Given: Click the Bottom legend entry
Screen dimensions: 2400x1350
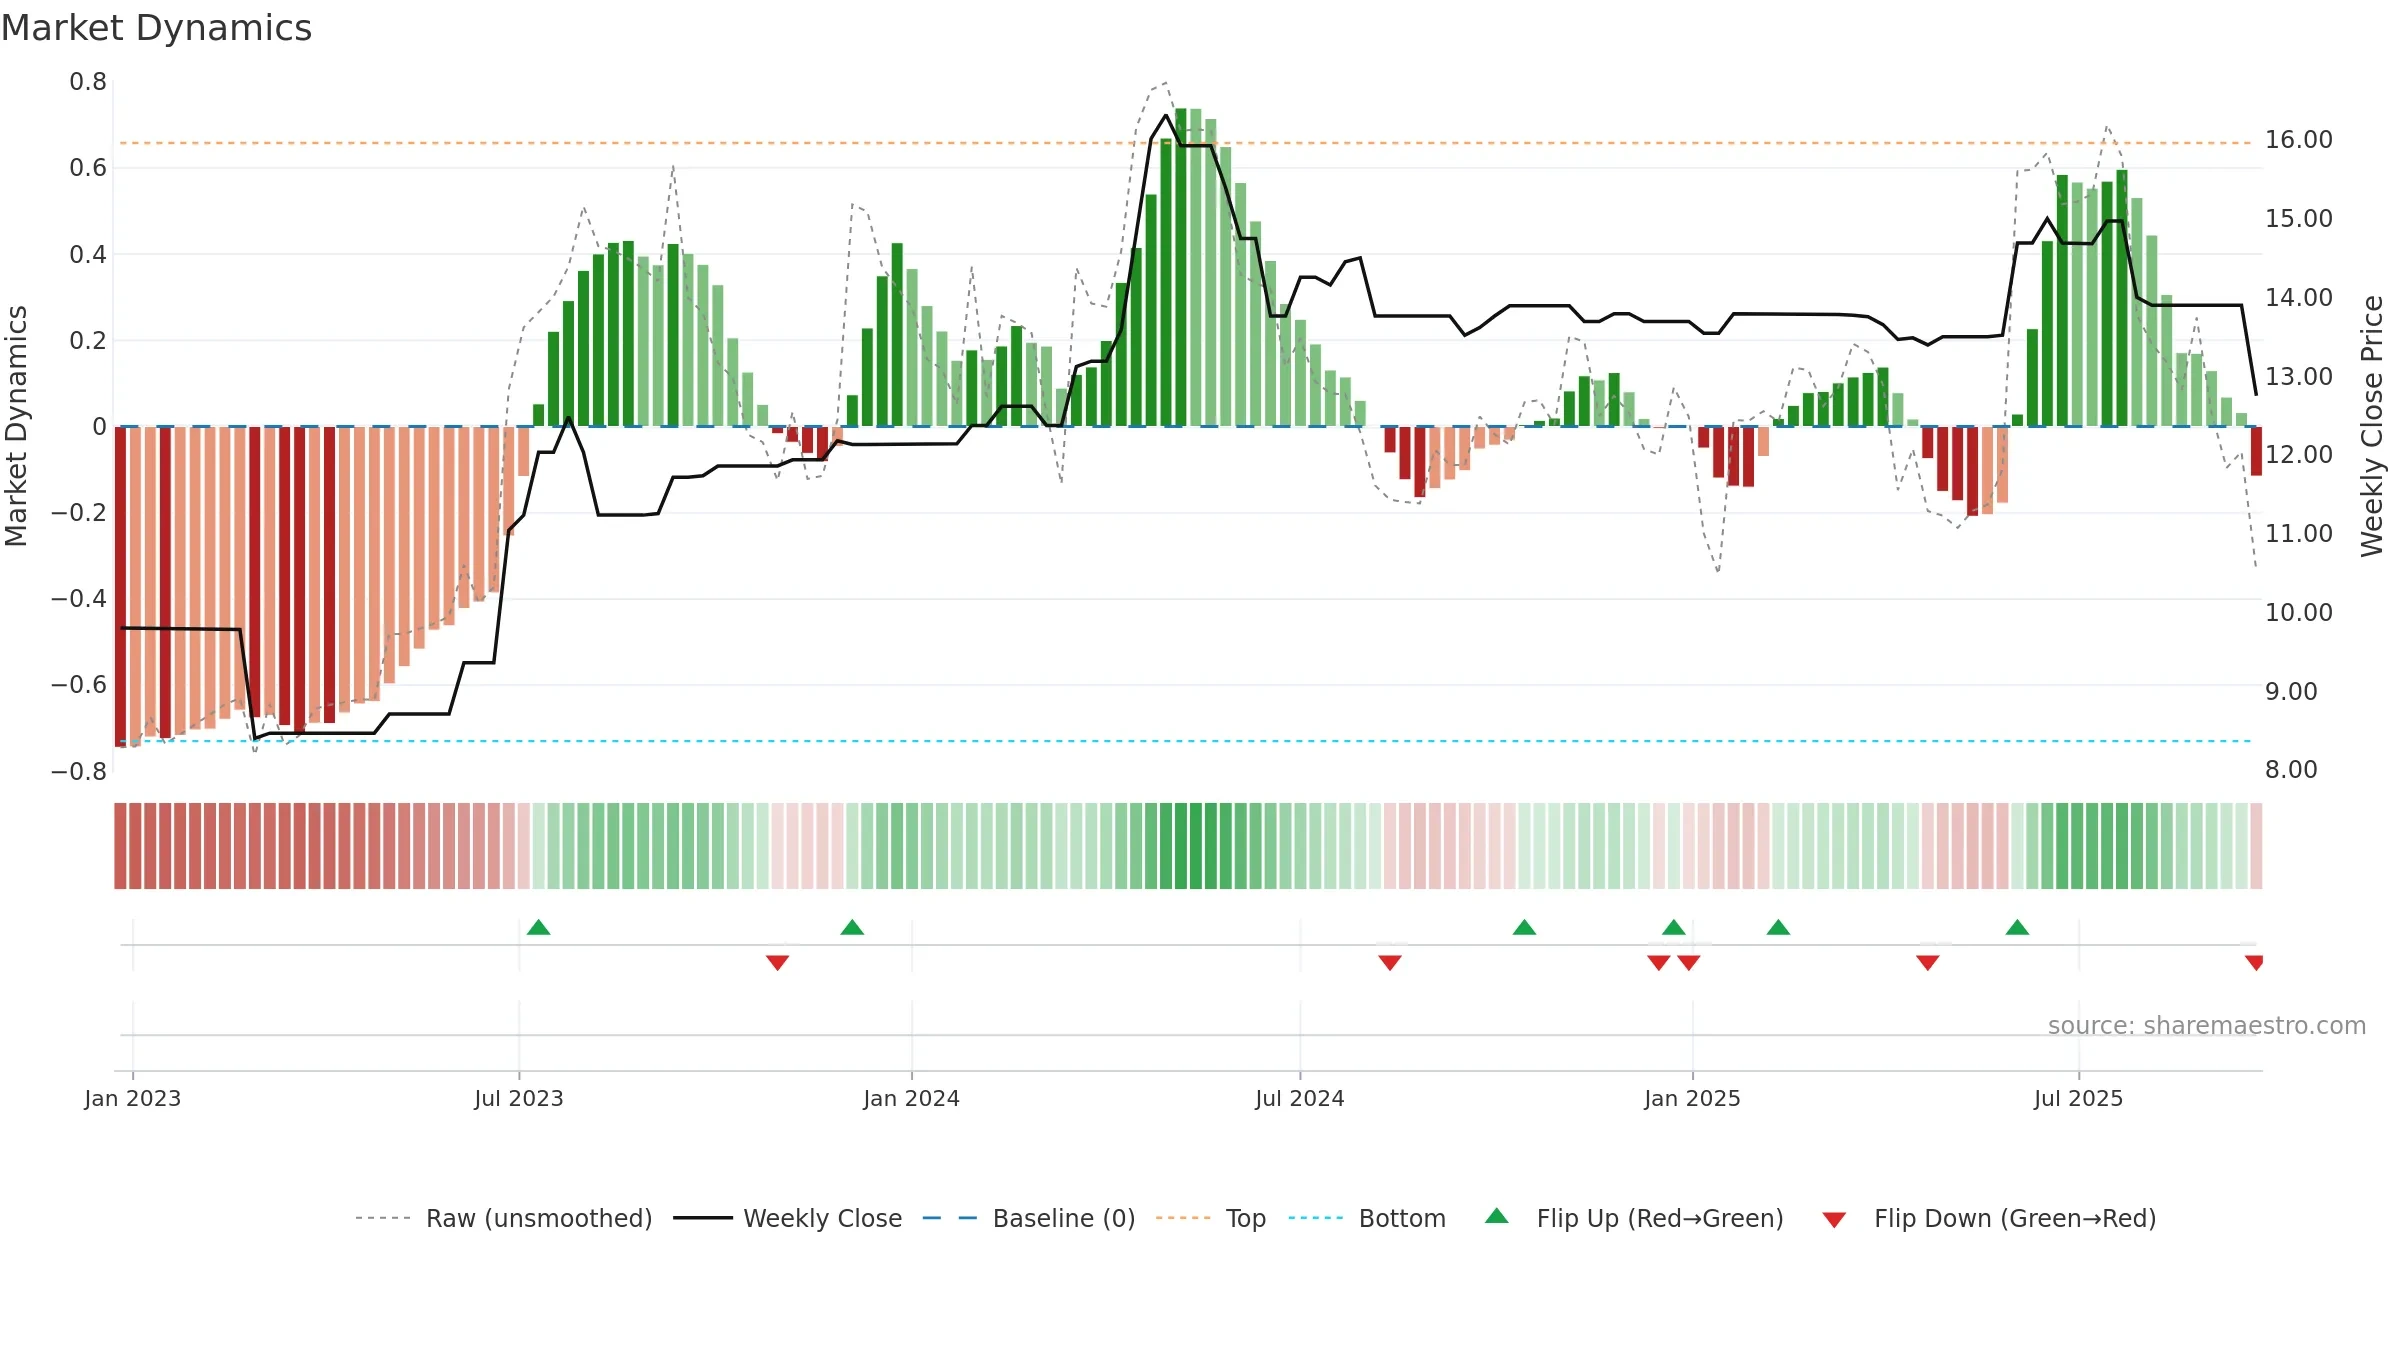Looking at the screenshot, I should tap(1367, 1218).
